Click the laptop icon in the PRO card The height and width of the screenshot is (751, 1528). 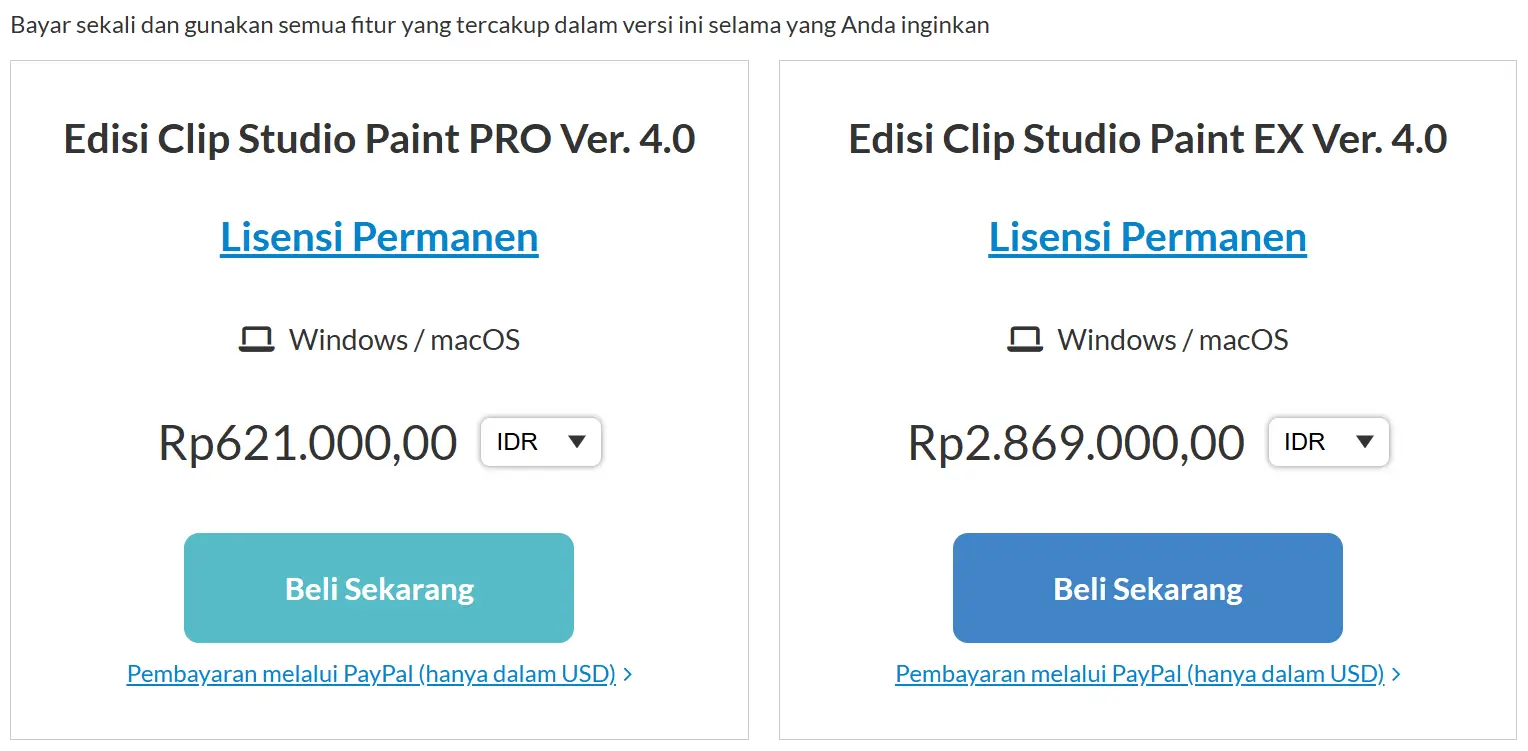[256, 340]
